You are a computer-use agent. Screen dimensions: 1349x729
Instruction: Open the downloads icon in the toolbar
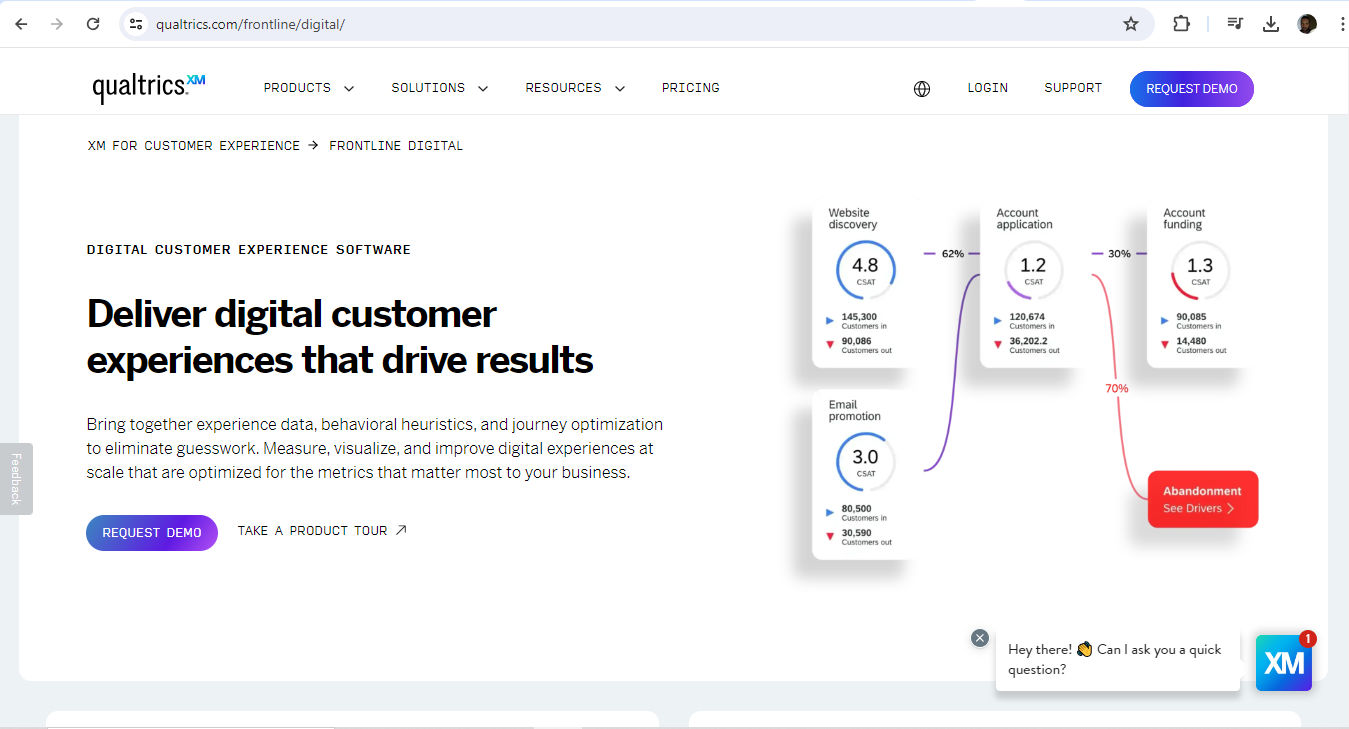pos(1271,22)
